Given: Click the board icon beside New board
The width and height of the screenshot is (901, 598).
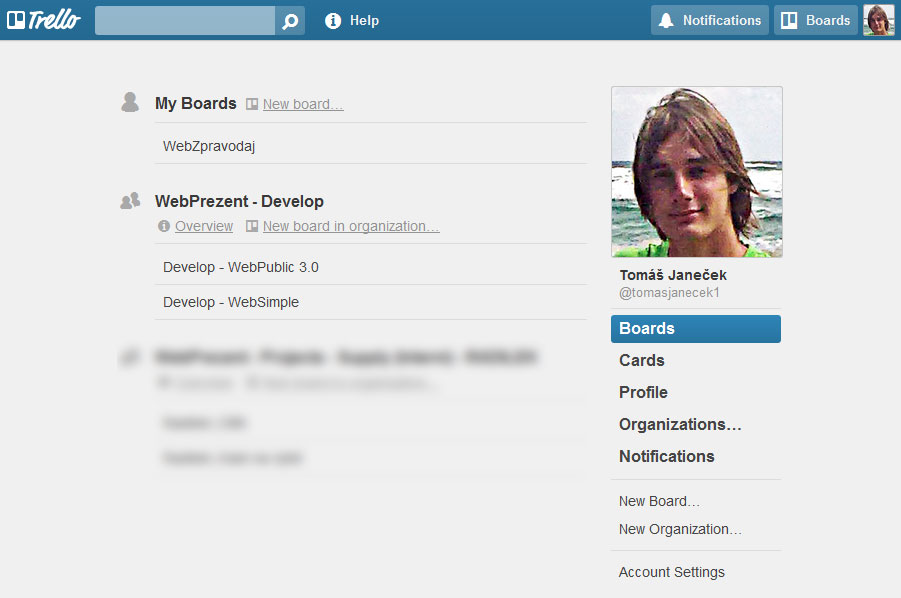Looking at the screenshot, I should [252, 104].
